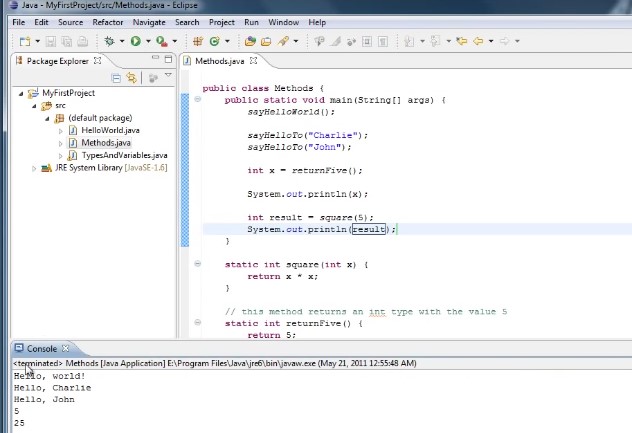Click Collapse All in Package Explorer
Screen dimensions: 632x433
[117, 78]
